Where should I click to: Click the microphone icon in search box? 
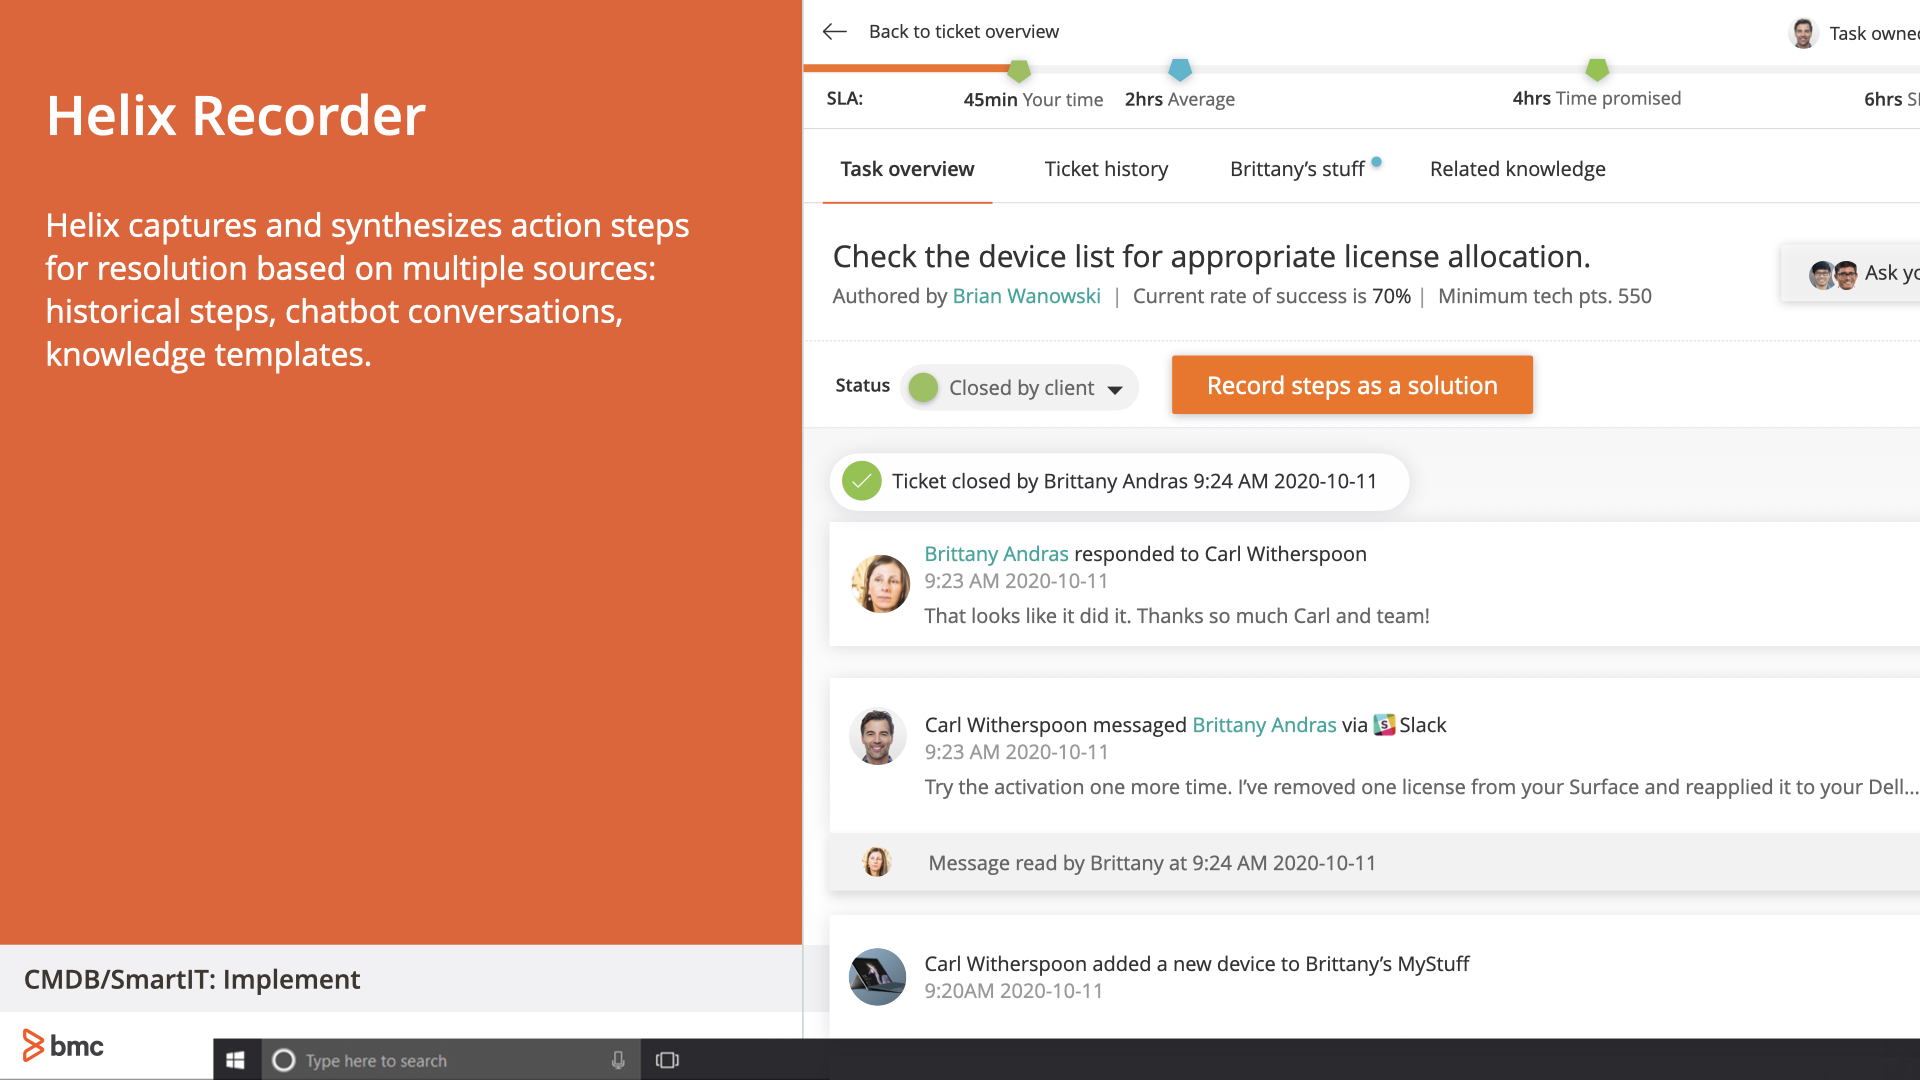pyautogui.click(x=618, y=1060)
